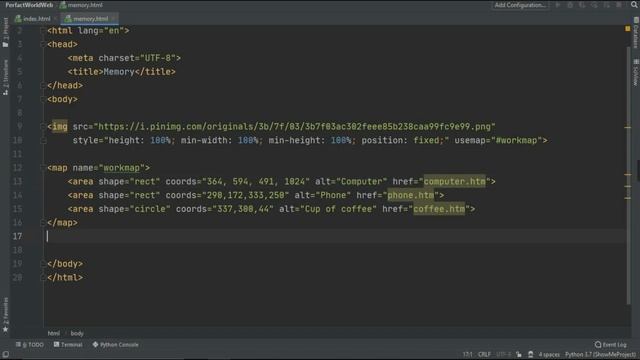The image size is (640, 360).
Task: Collapse the html tag fold
Action: pos(43,31)
